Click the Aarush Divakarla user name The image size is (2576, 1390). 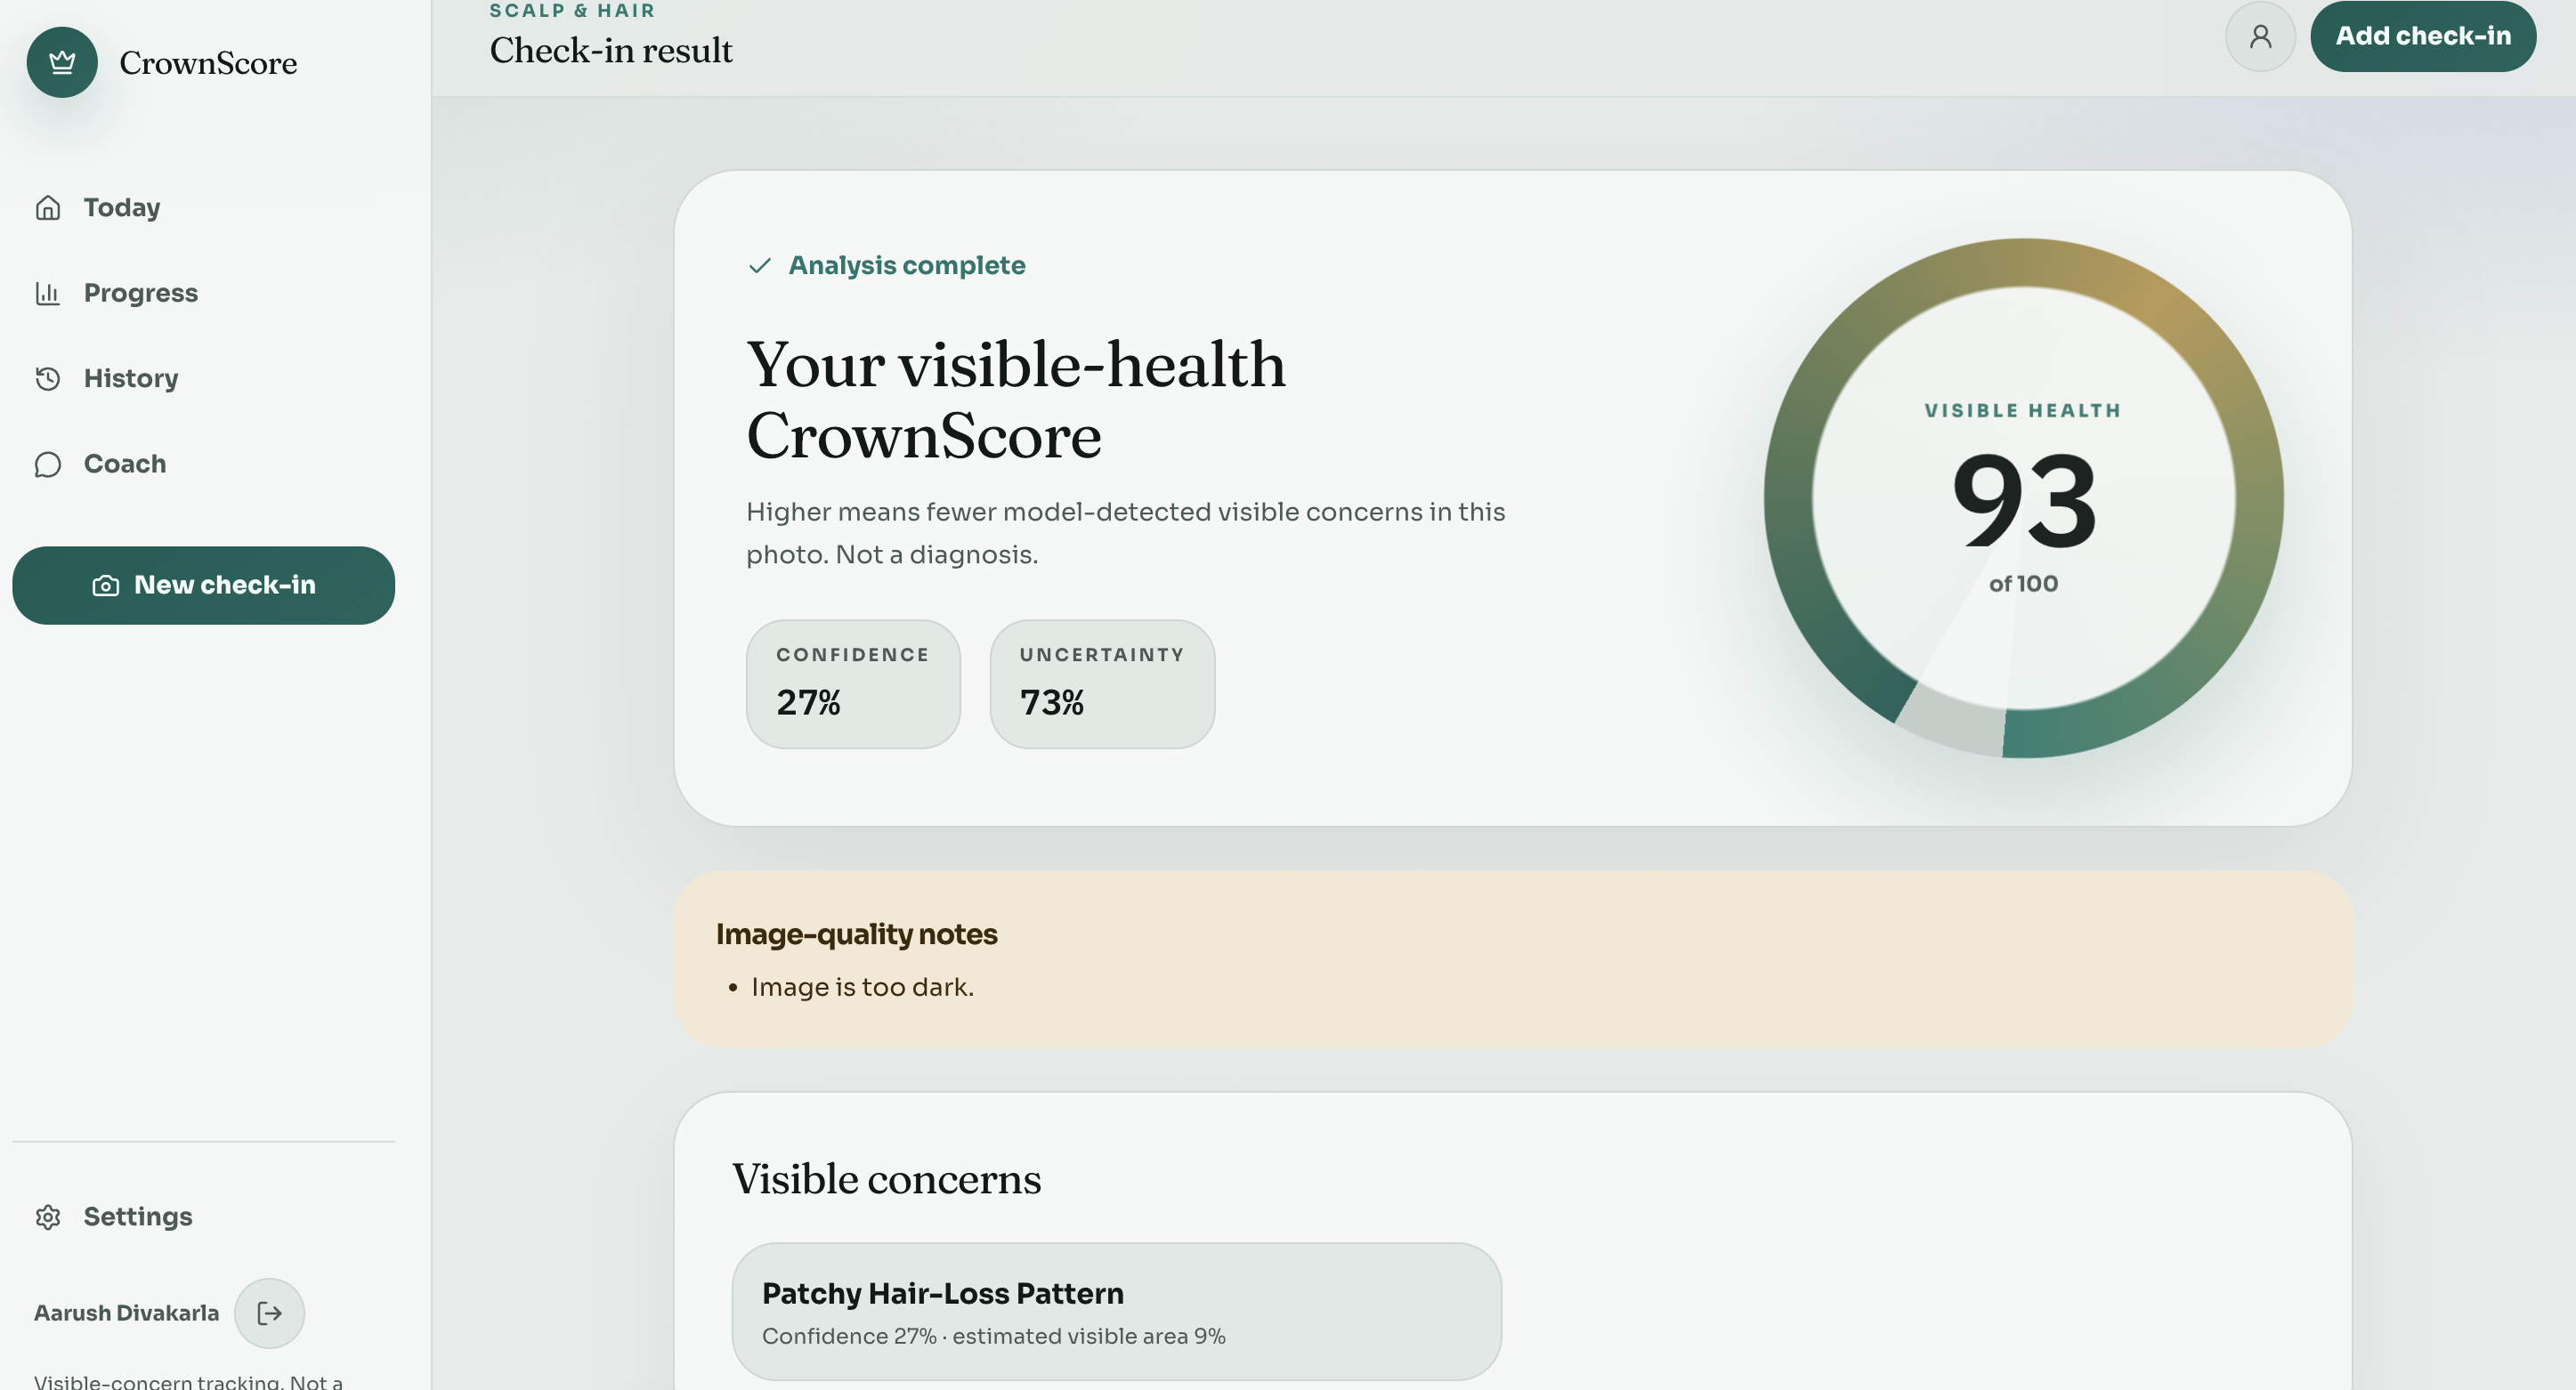click(127, 1313)
